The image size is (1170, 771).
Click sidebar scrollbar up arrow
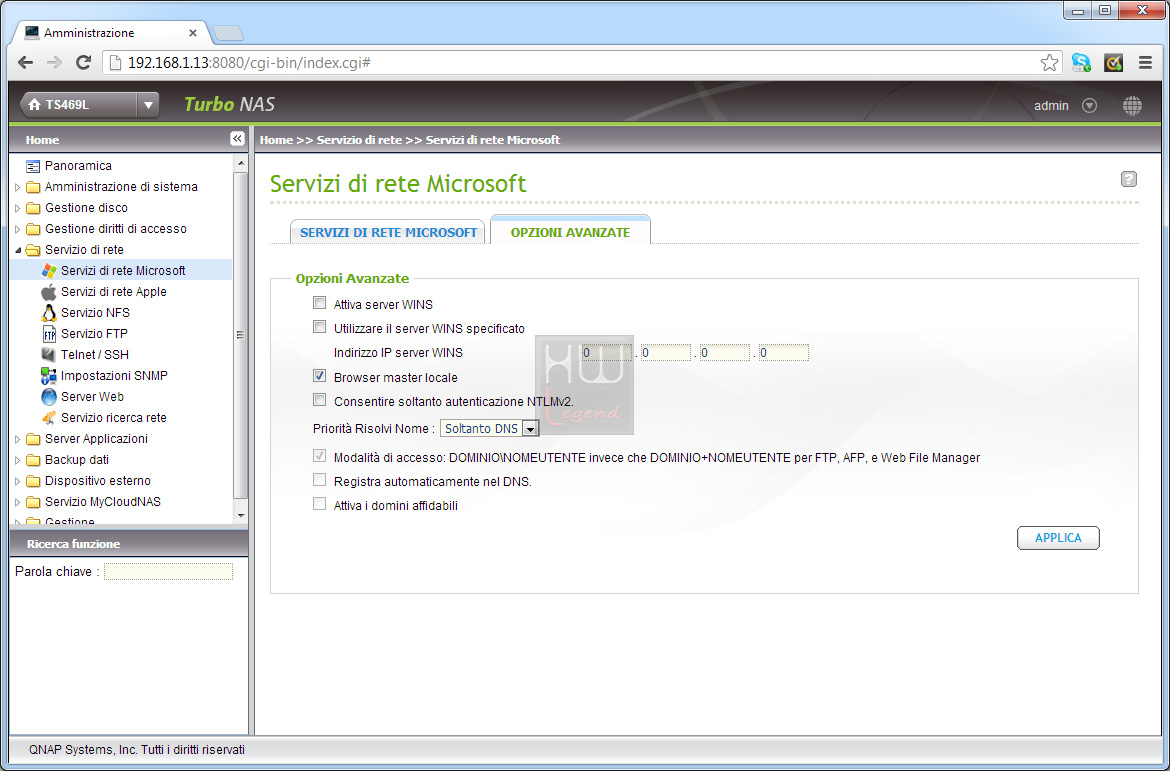point(240,163)
